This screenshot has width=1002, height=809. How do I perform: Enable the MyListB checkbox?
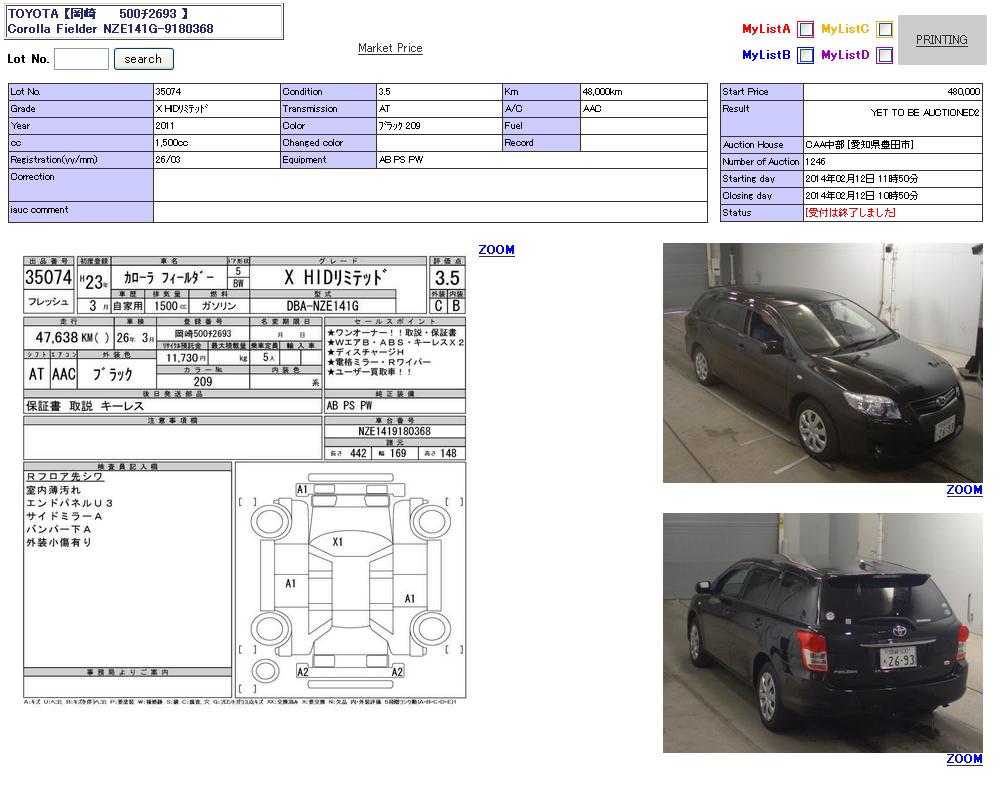pos(805,56)
